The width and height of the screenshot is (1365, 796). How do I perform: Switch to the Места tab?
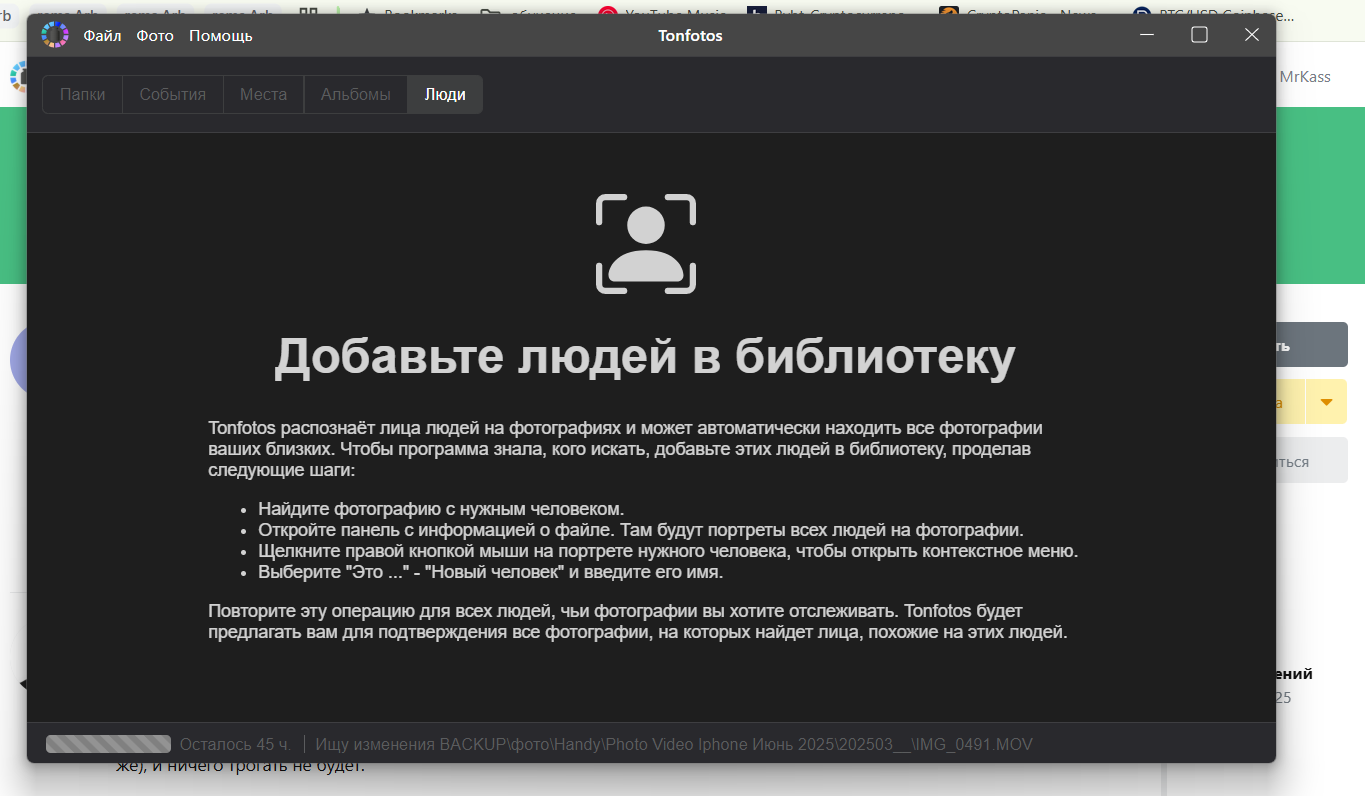tap(264, 95)
